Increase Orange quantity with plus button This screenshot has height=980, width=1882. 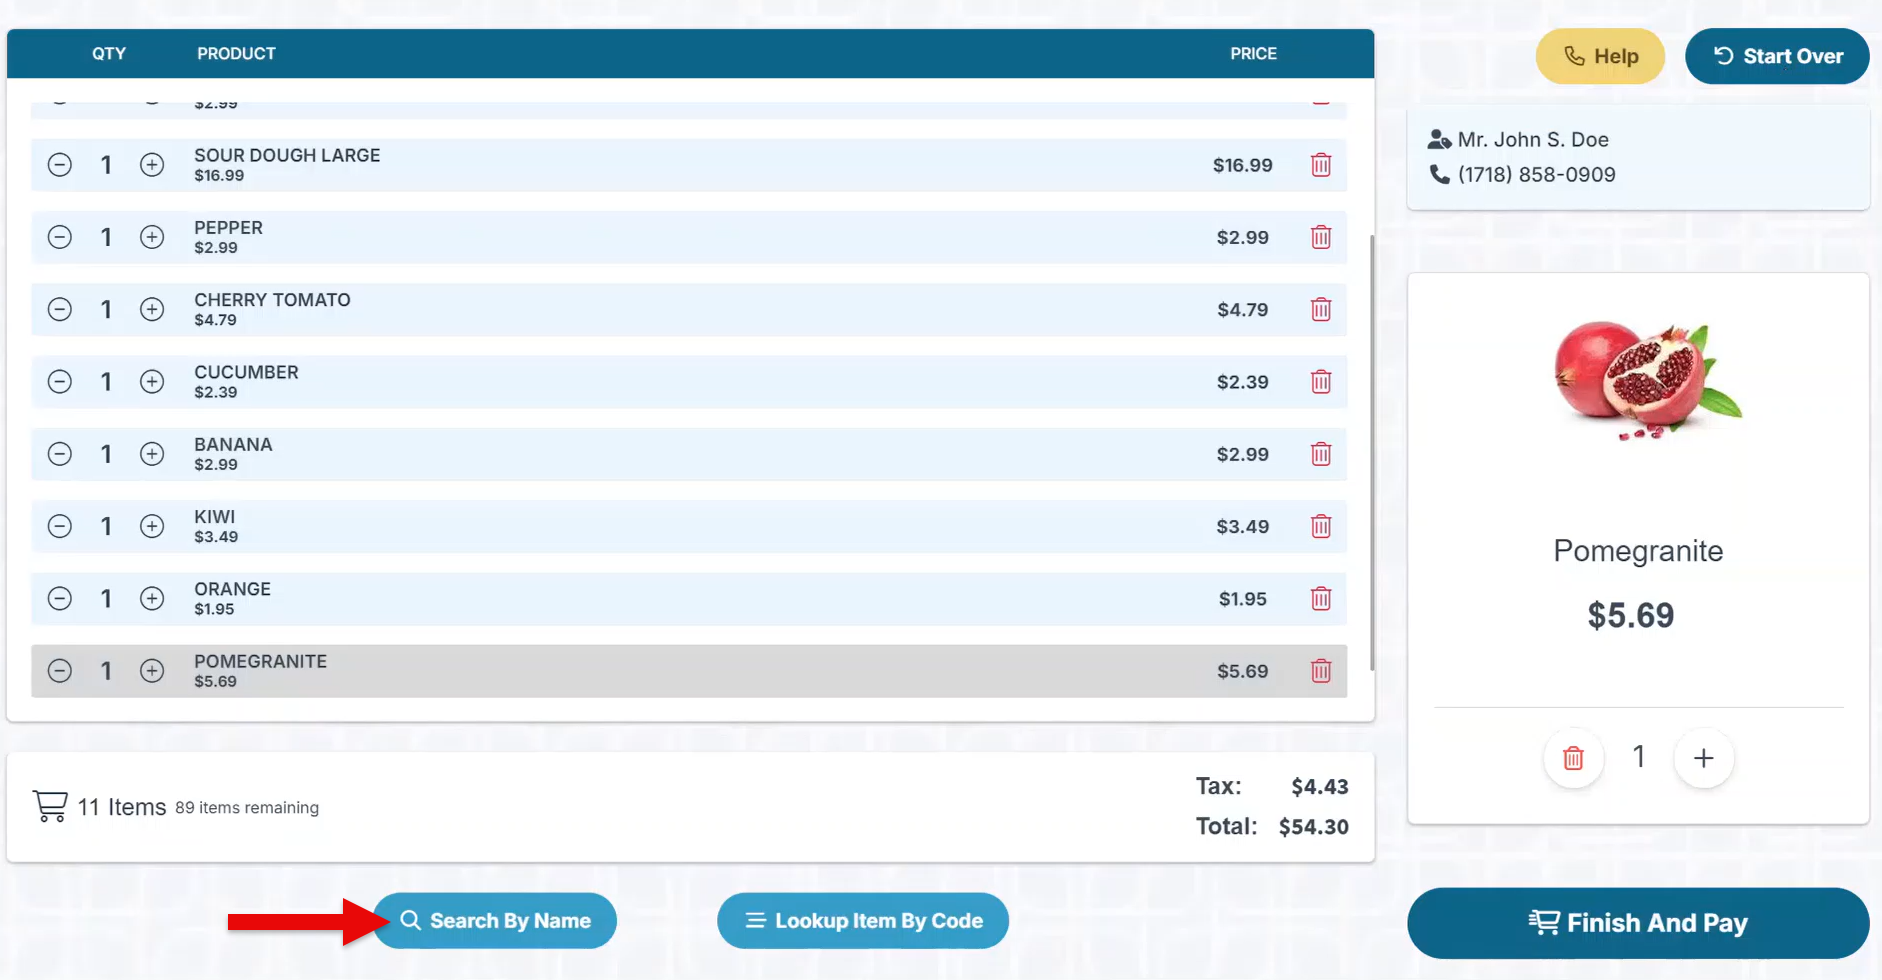tap(152, 599)
